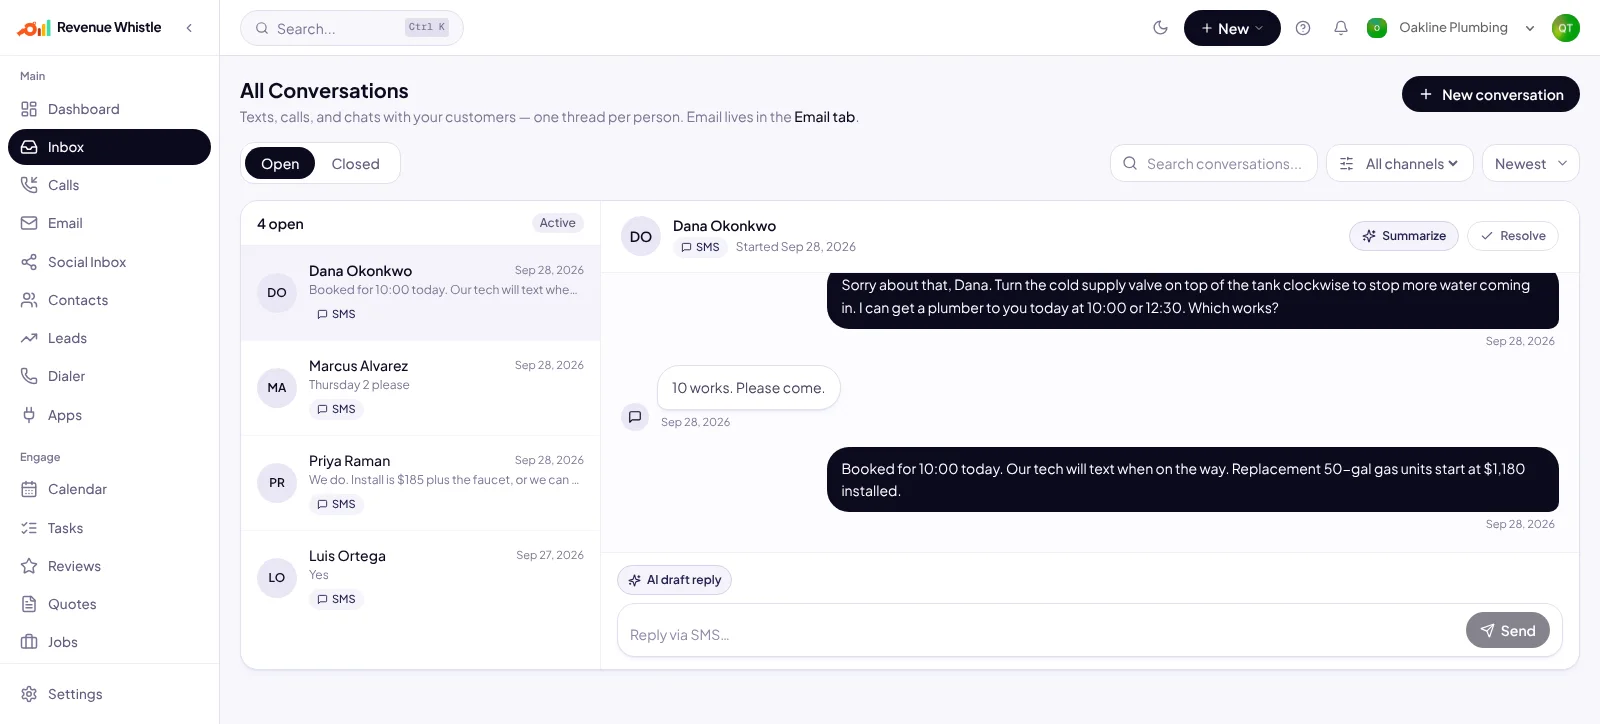Select the Inbox menu item
Viewport: 1600px width, 724px height.
(x=110, y=147)
